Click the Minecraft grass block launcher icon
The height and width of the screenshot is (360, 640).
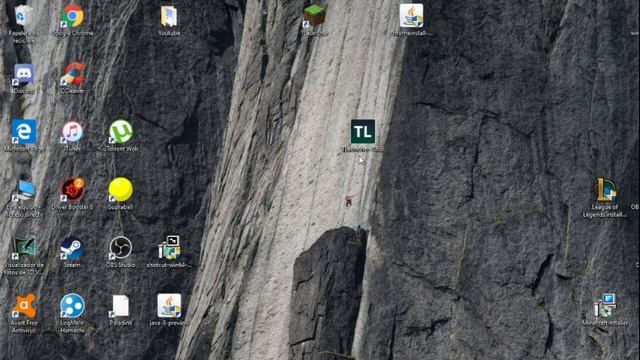(x=314, y=16)
